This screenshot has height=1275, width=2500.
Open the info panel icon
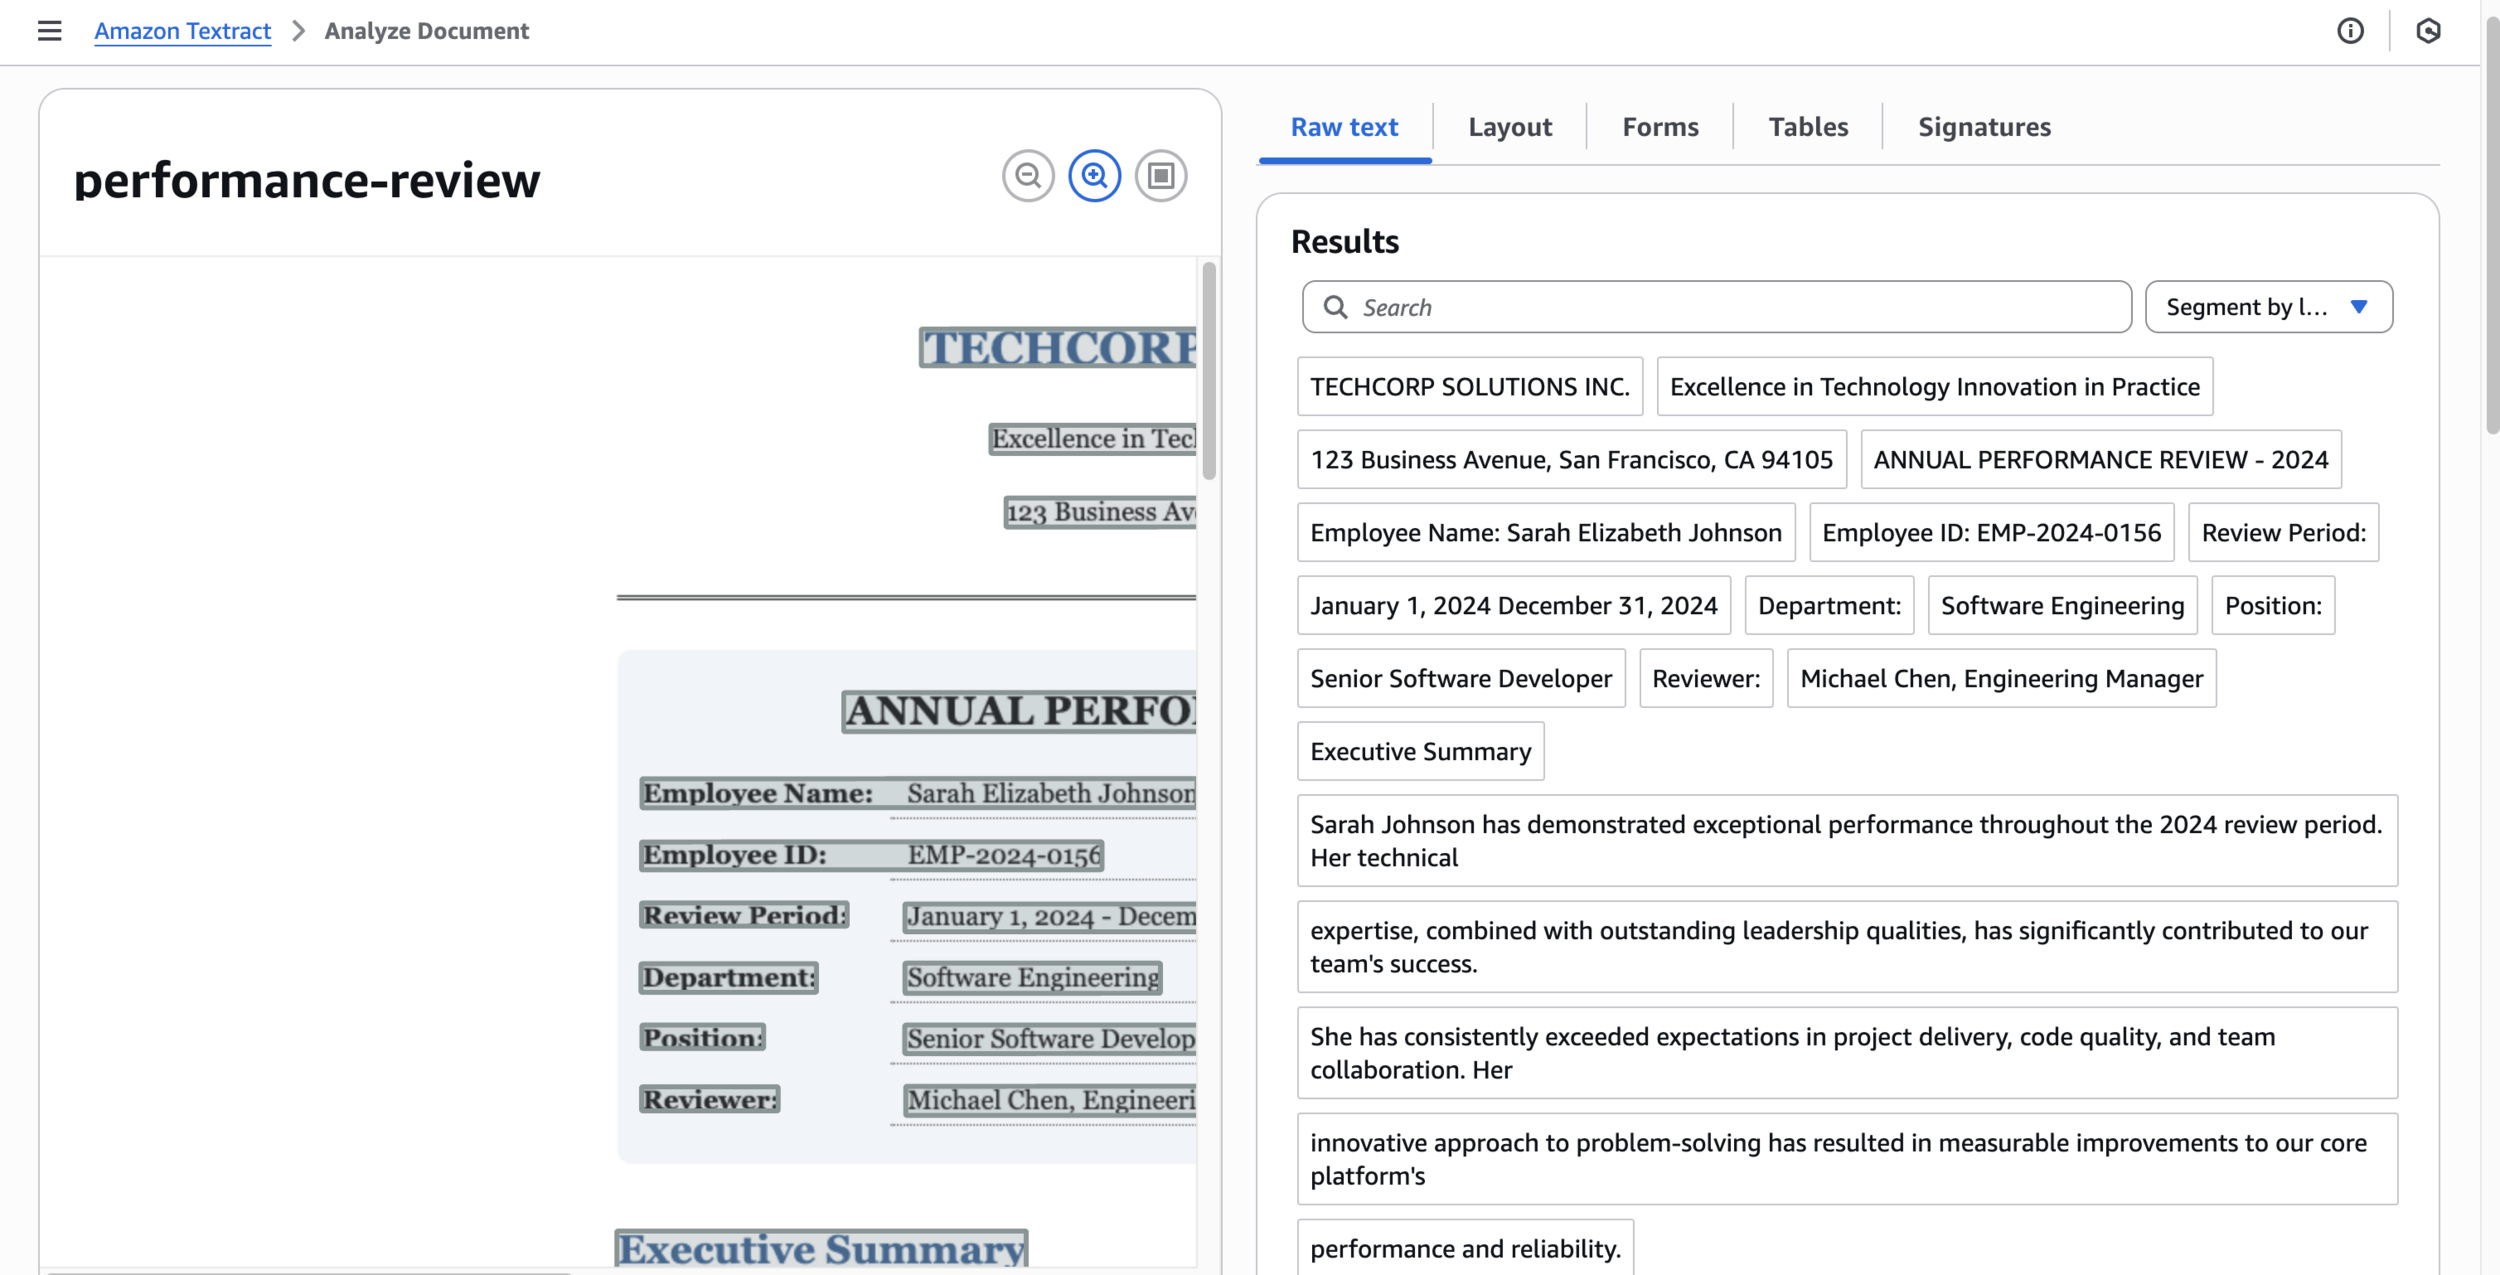click(x=2350, y=31)
